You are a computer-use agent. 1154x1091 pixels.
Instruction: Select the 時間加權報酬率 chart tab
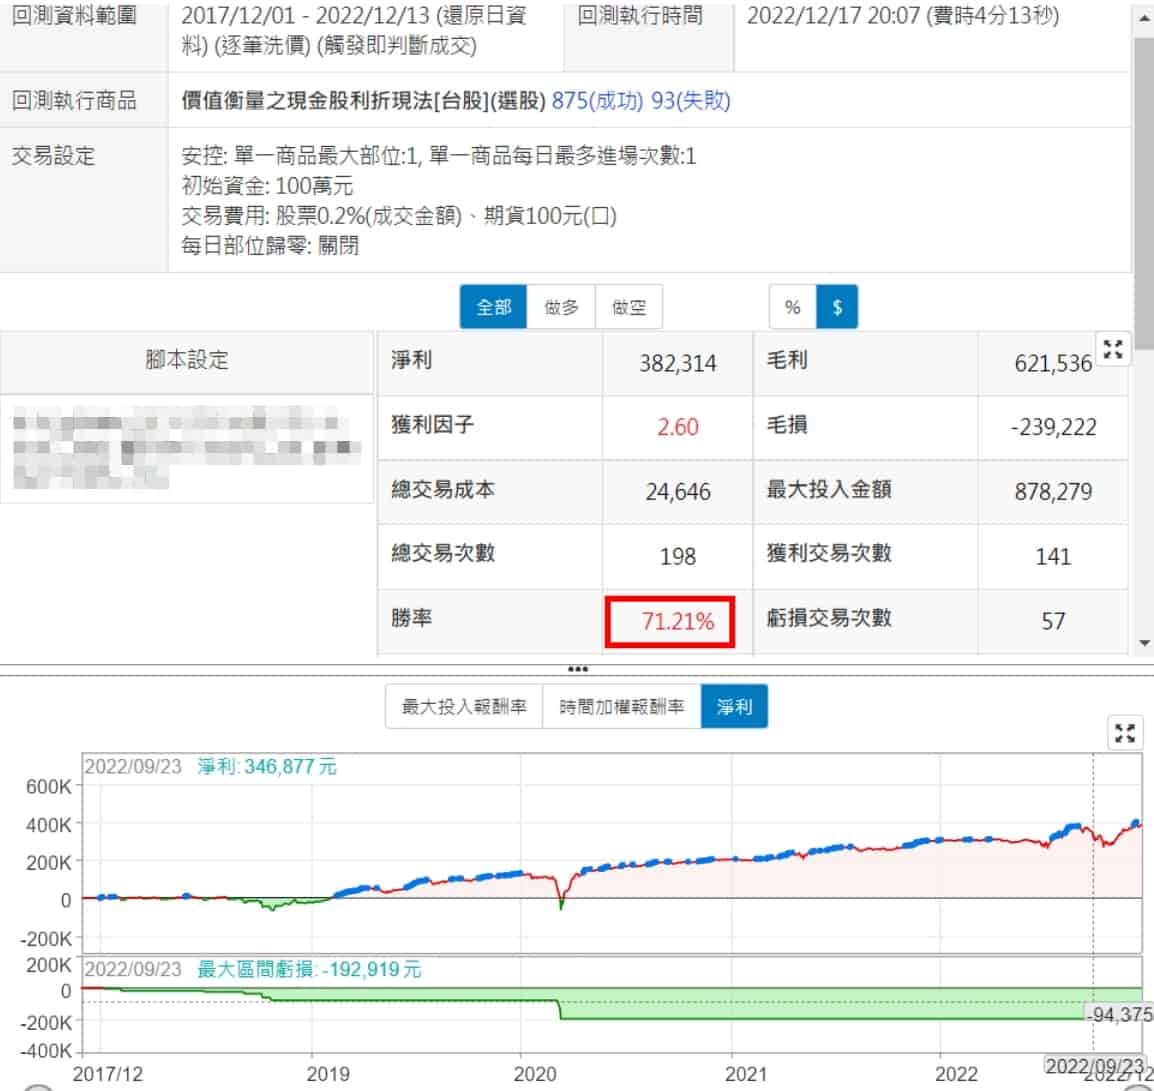click(621, 707)
